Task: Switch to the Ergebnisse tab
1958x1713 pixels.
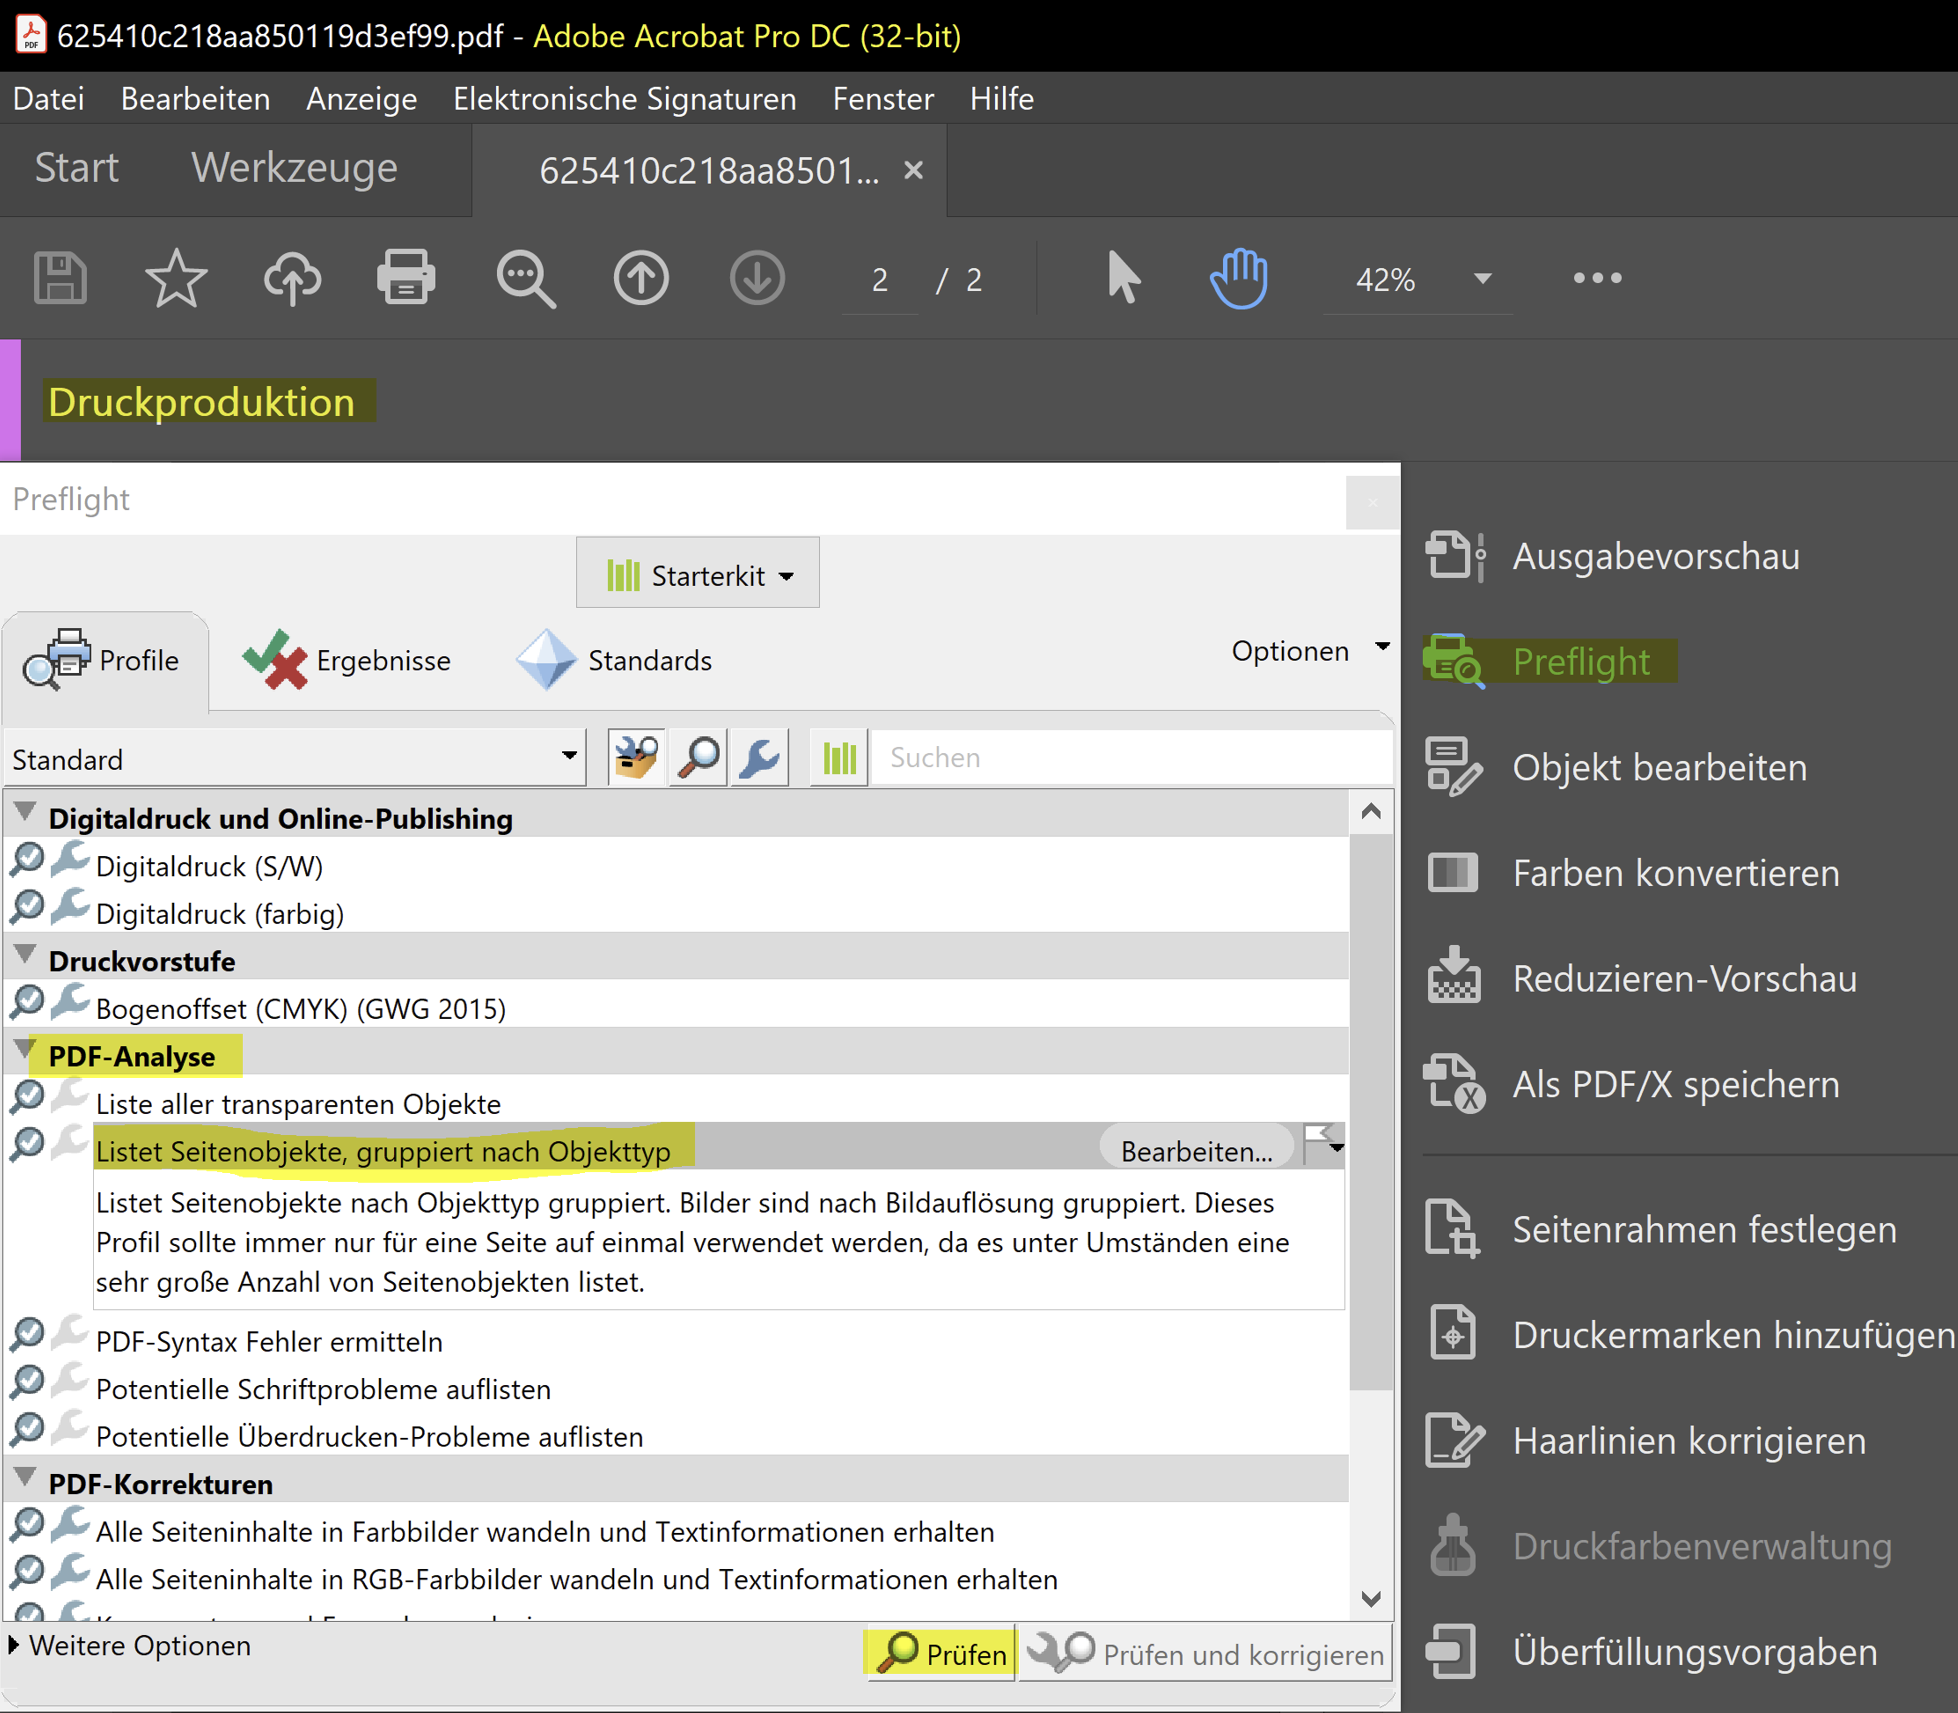Action: point(347,660)
